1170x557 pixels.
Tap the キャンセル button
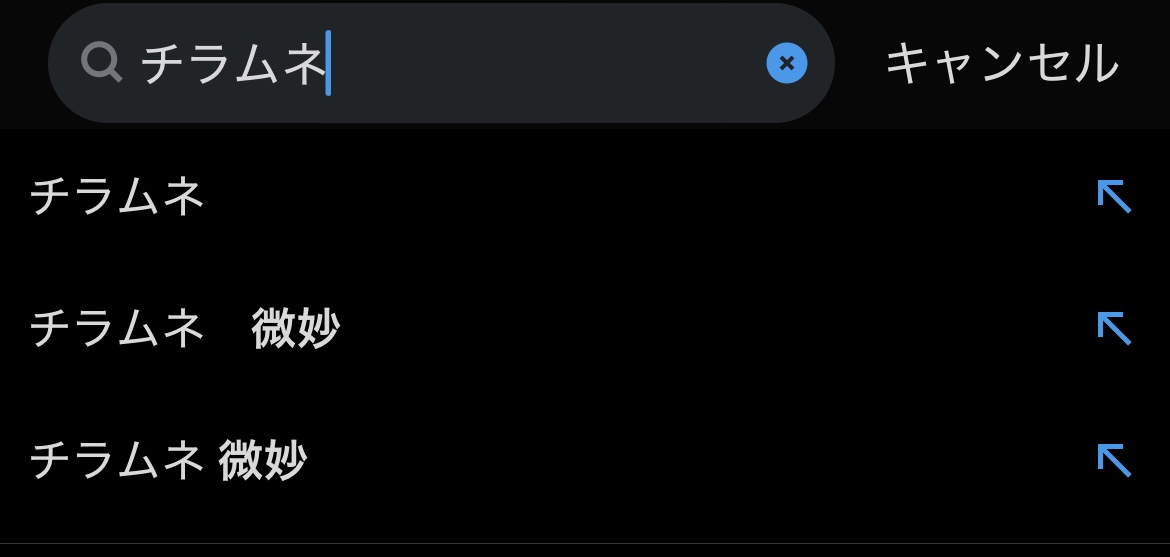1001,64
